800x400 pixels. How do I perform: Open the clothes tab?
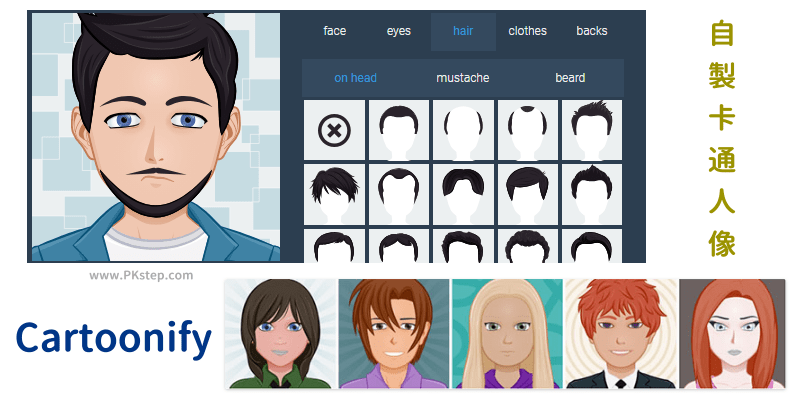(528, 31)
